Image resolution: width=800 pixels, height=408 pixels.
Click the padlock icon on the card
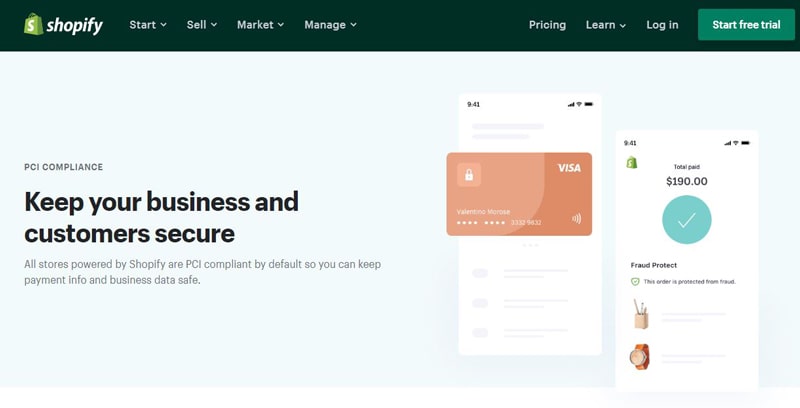pyautogui.click(x=469, y=175)
